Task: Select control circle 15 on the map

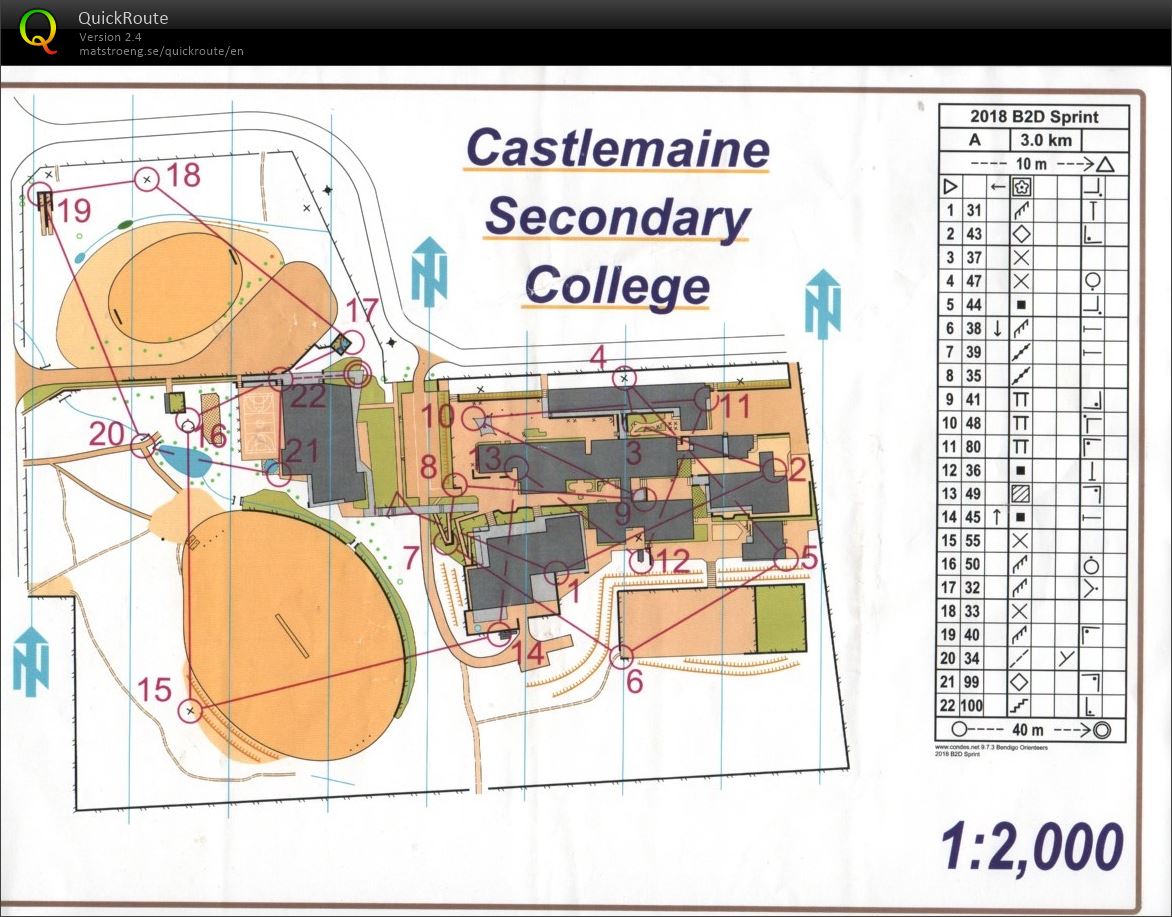Action: pos(189,710)
